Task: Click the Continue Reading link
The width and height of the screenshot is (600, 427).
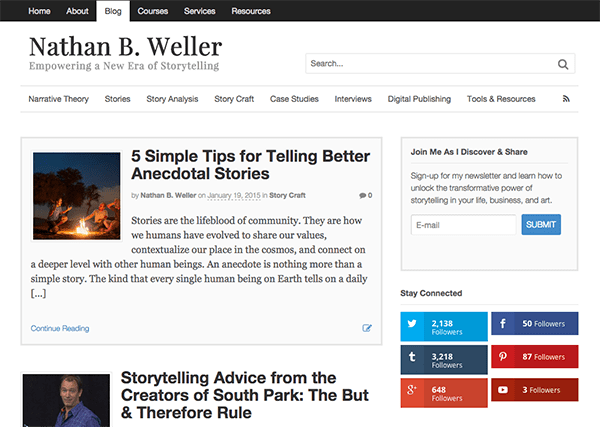Action: pyautogui.click(x=60, y=328)
